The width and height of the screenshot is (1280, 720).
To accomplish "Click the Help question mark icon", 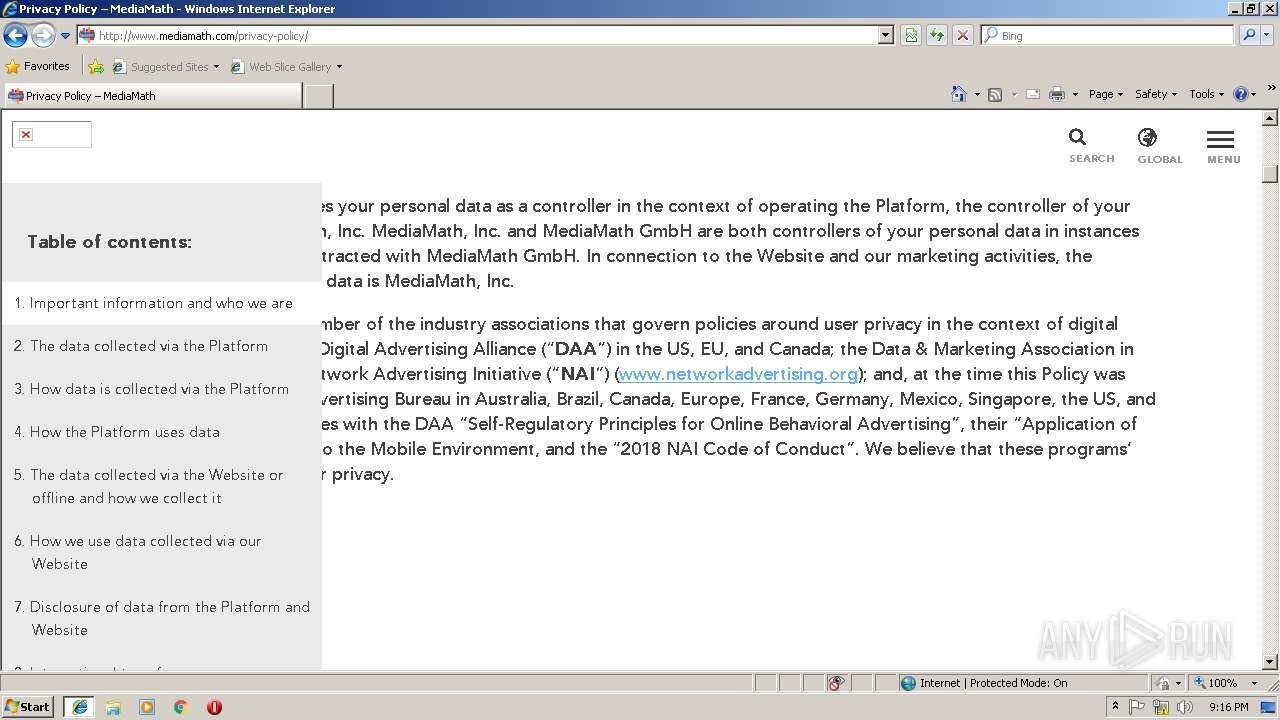I will (x=1241, y=94).
